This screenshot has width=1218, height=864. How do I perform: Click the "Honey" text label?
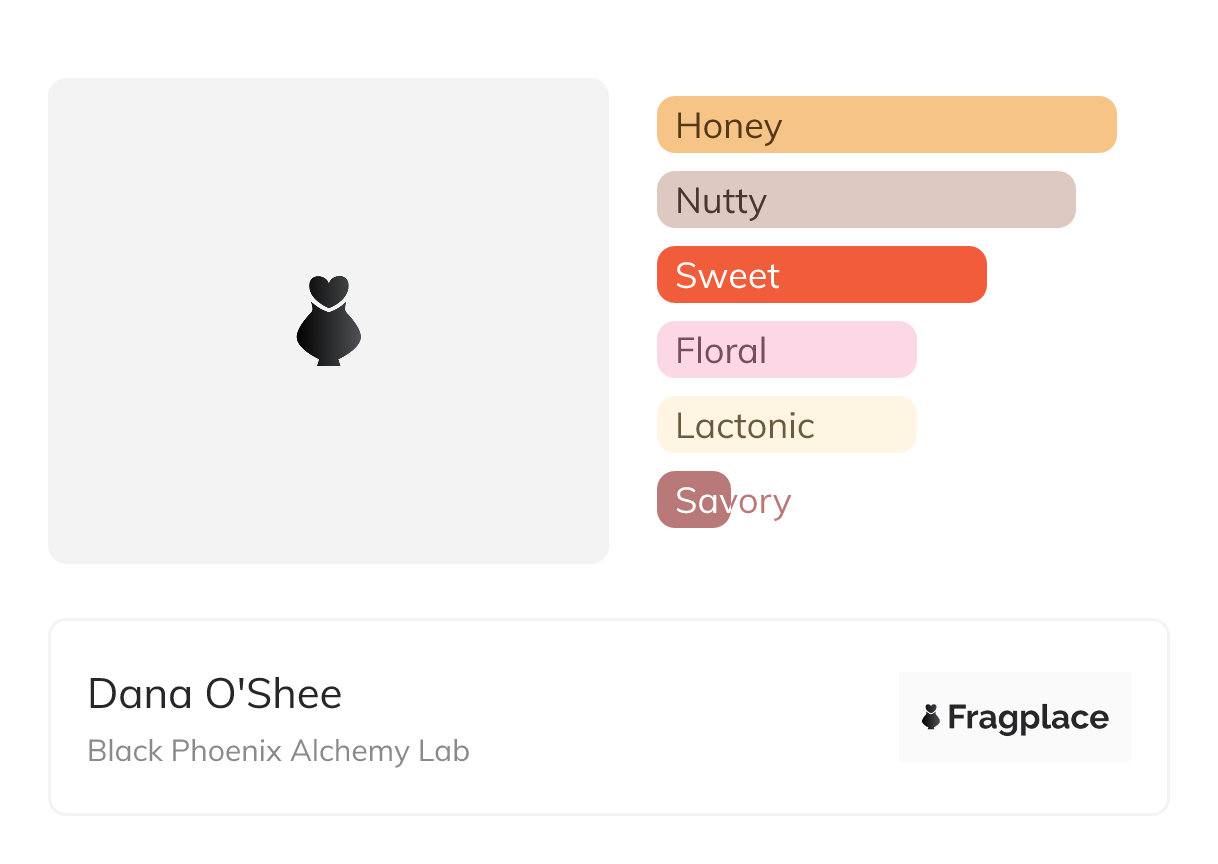pos(729,126)
